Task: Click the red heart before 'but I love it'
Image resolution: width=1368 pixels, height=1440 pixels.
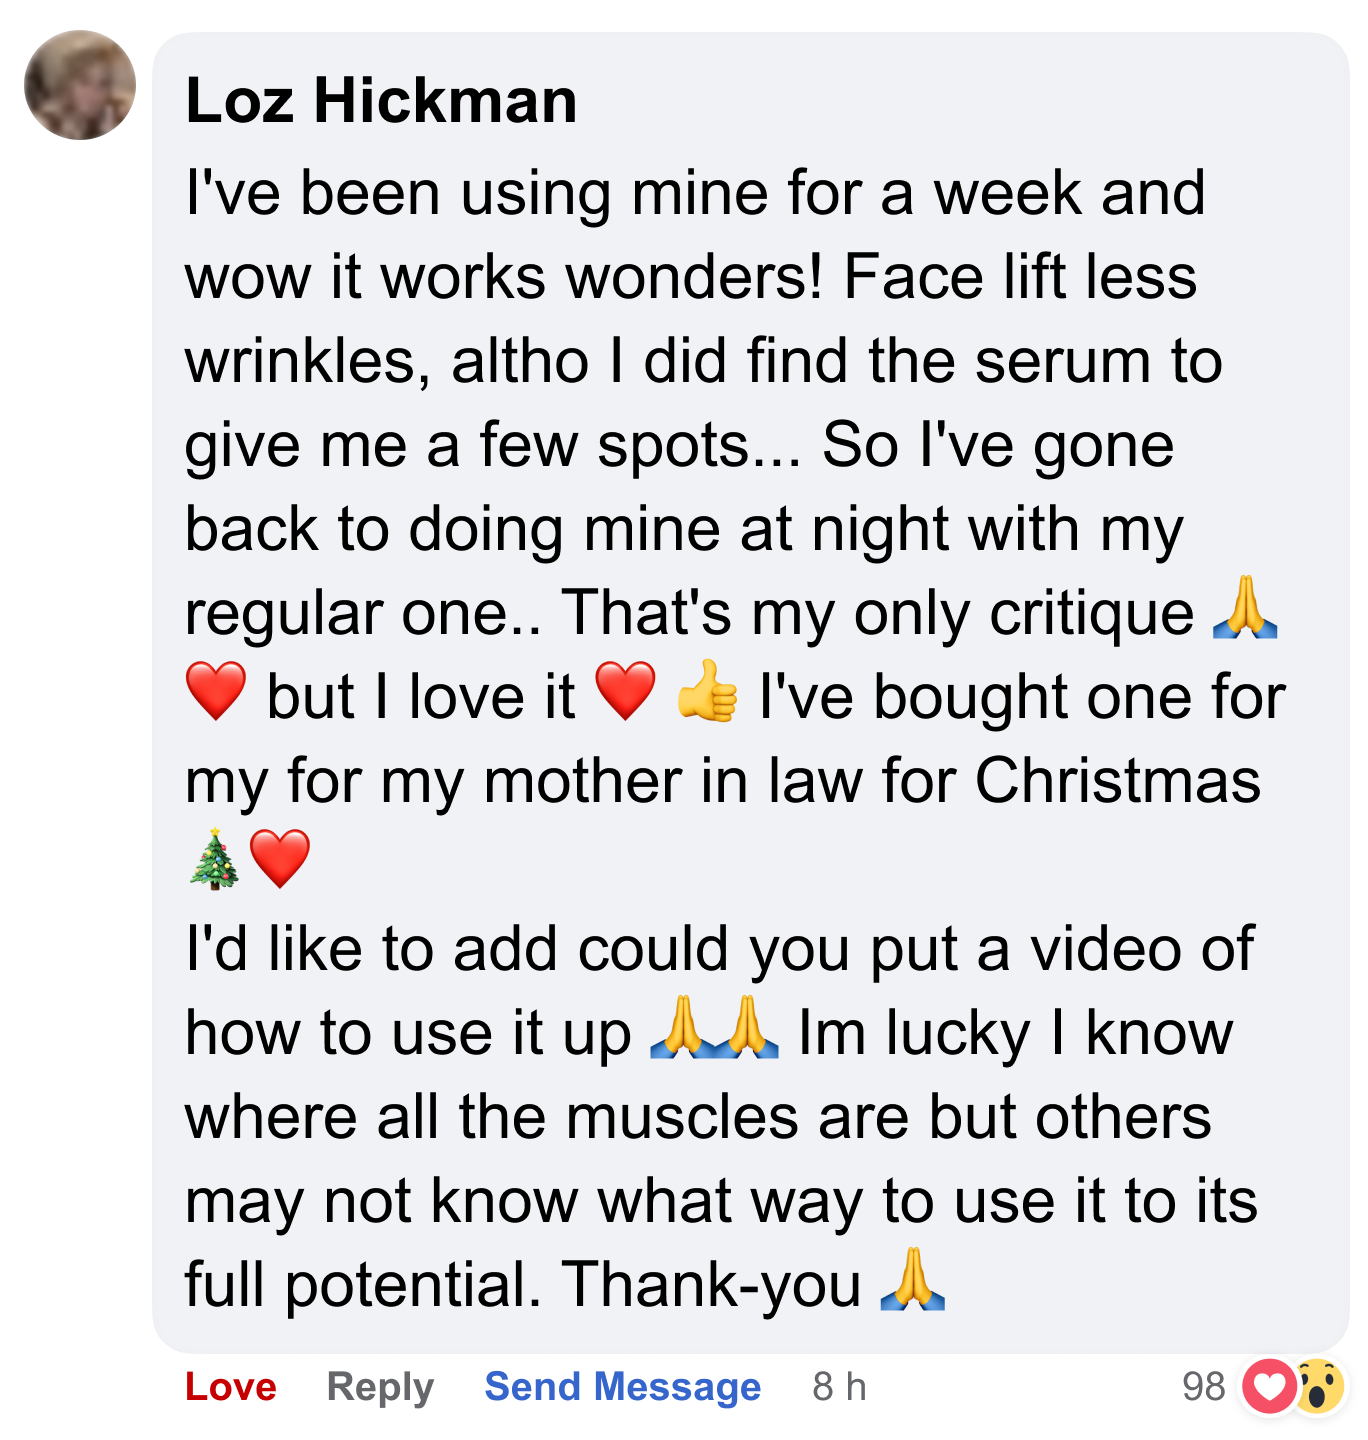Action: [x=216, y=691]
